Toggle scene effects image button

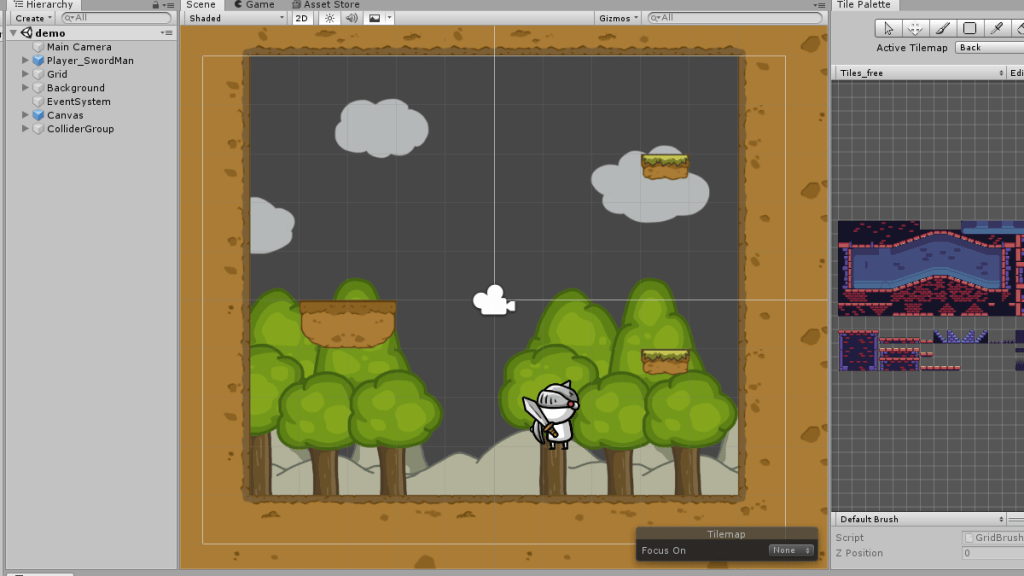pyautogui.click(x=375, y=18)
